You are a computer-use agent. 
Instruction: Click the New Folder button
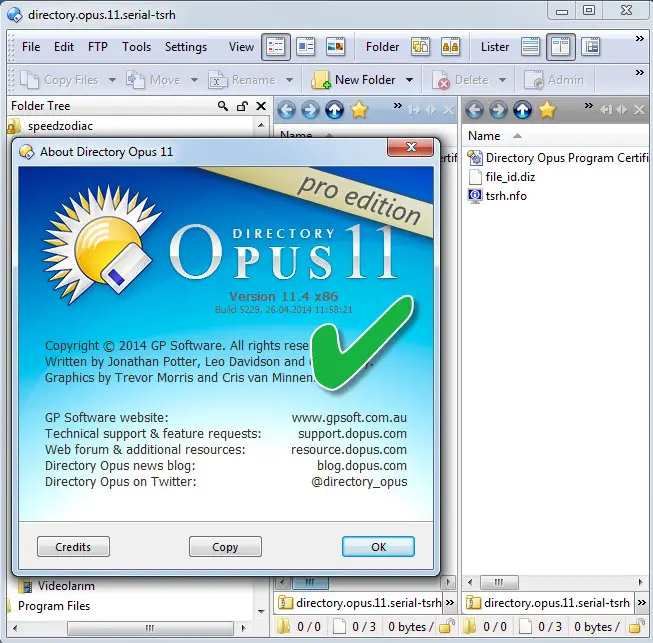(x=353, y=80)
